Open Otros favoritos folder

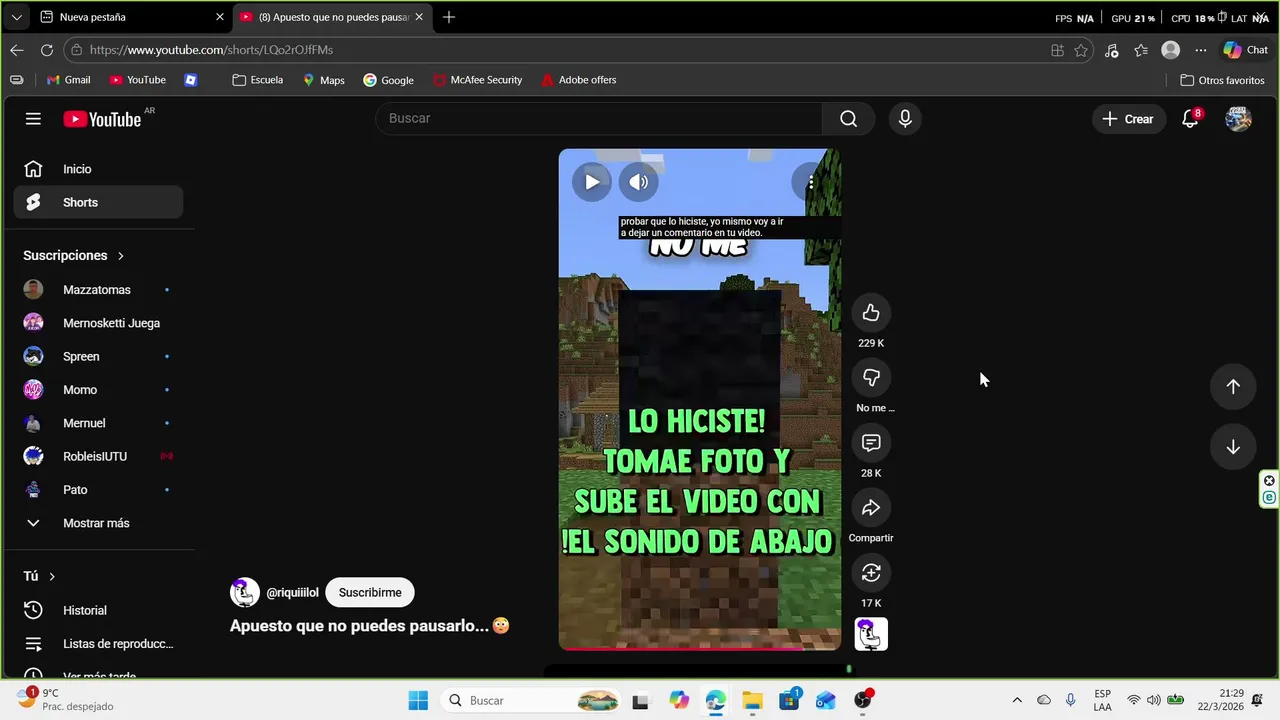[x=1222, y=80]
